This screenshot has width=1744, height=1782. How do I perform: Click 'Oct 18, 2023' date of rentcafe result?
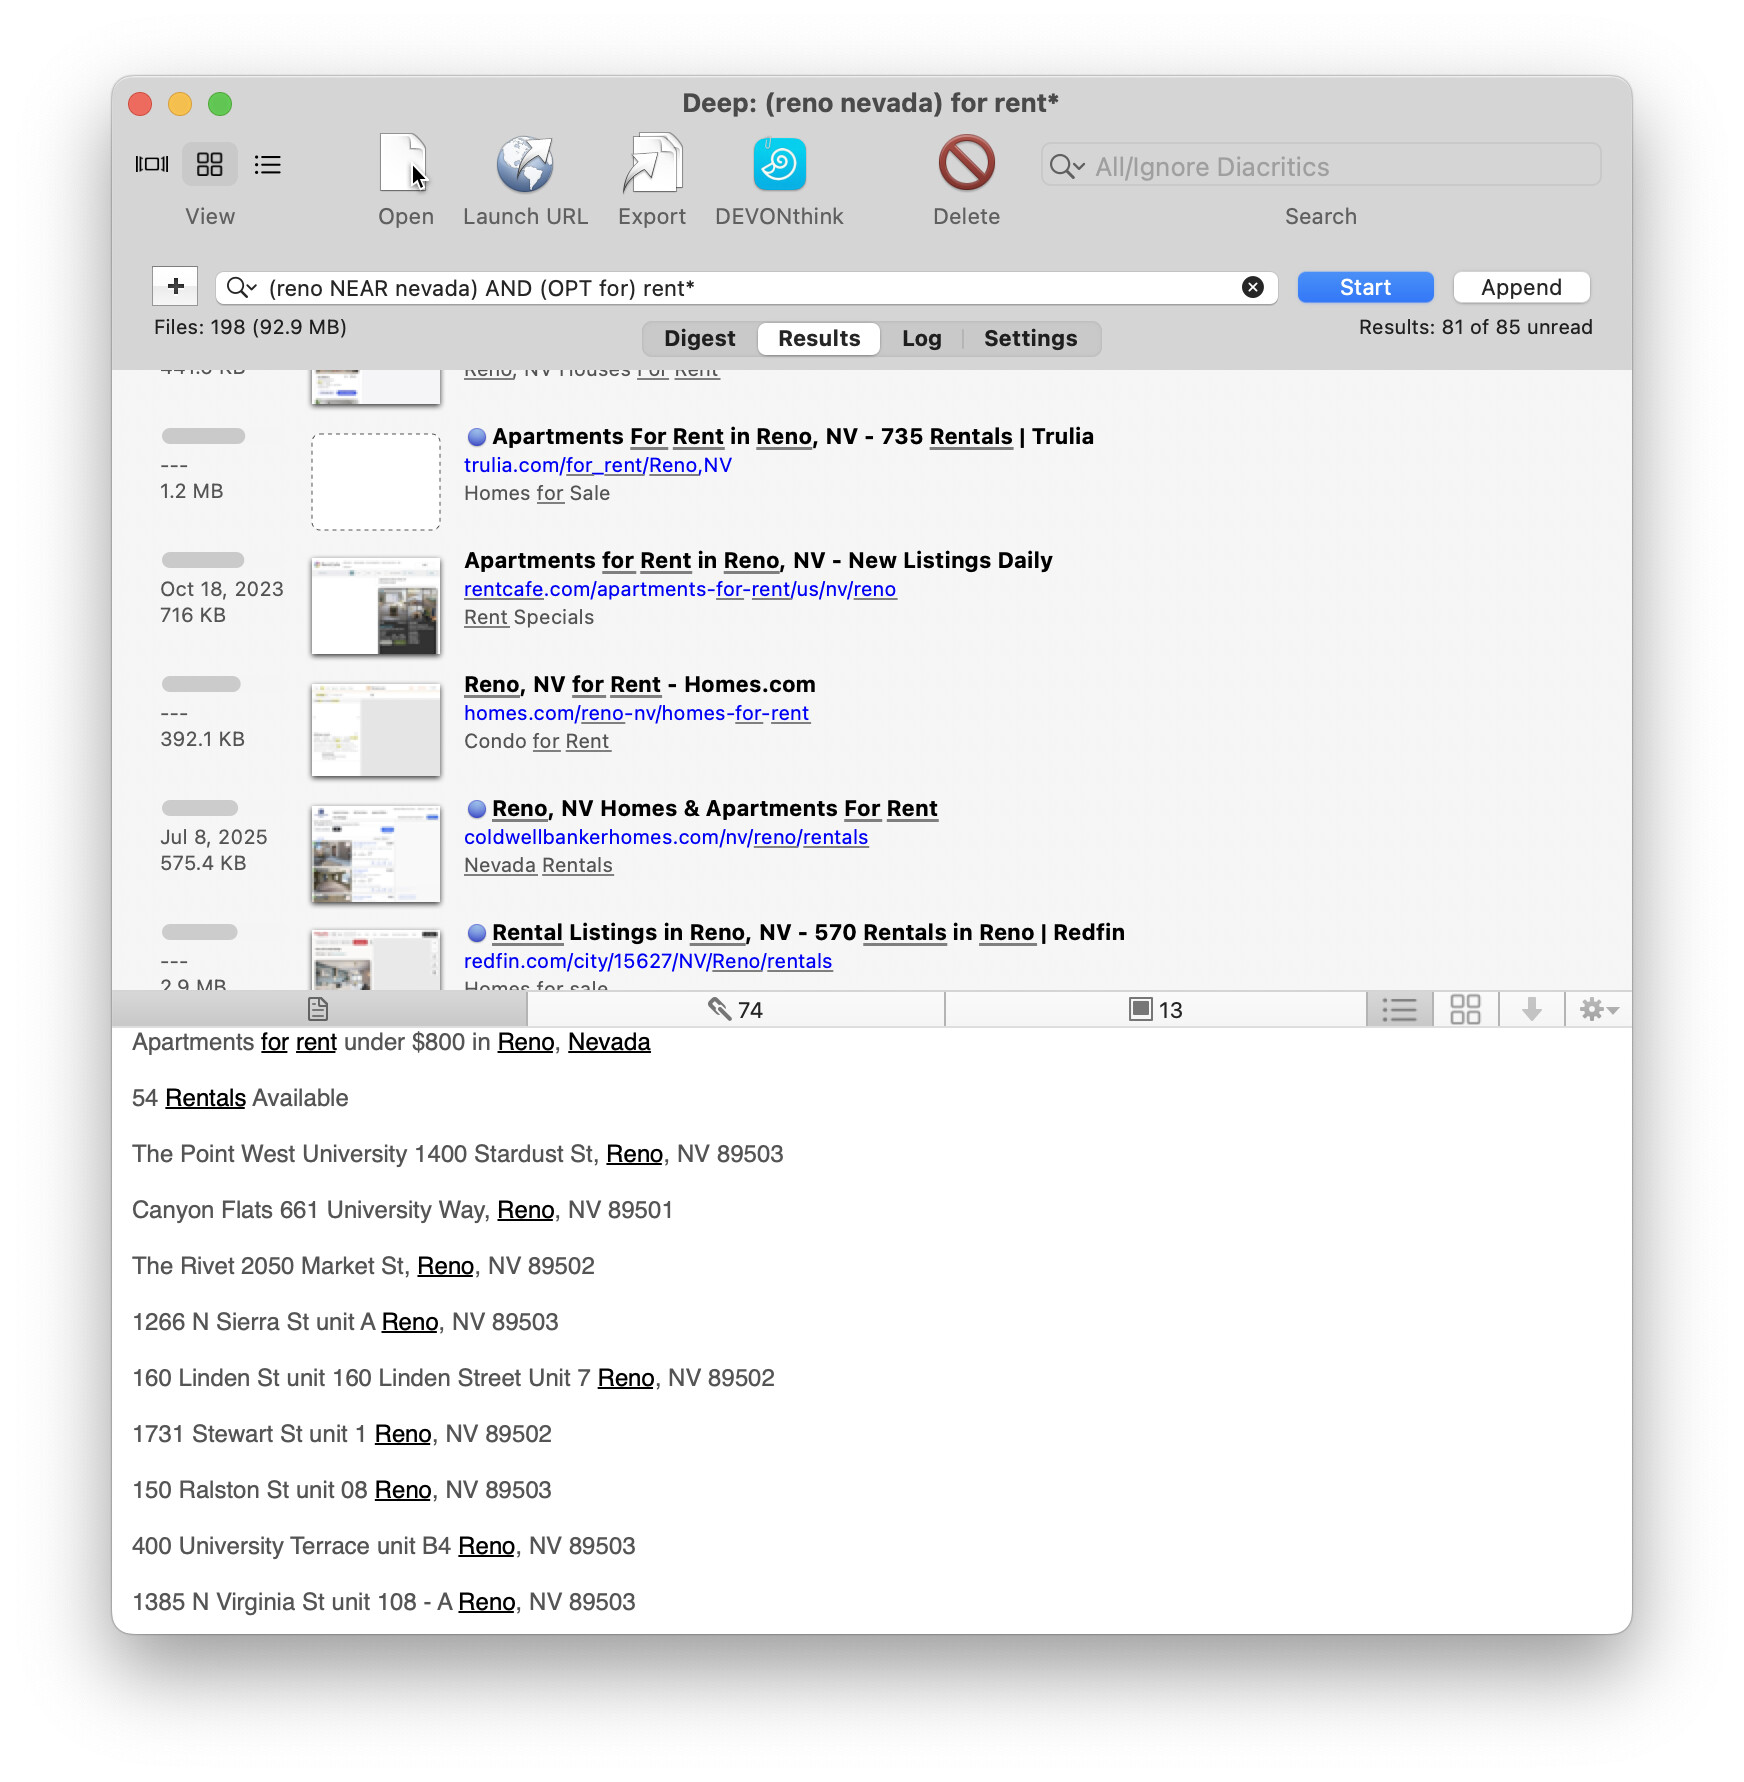(x=222, y=589)
